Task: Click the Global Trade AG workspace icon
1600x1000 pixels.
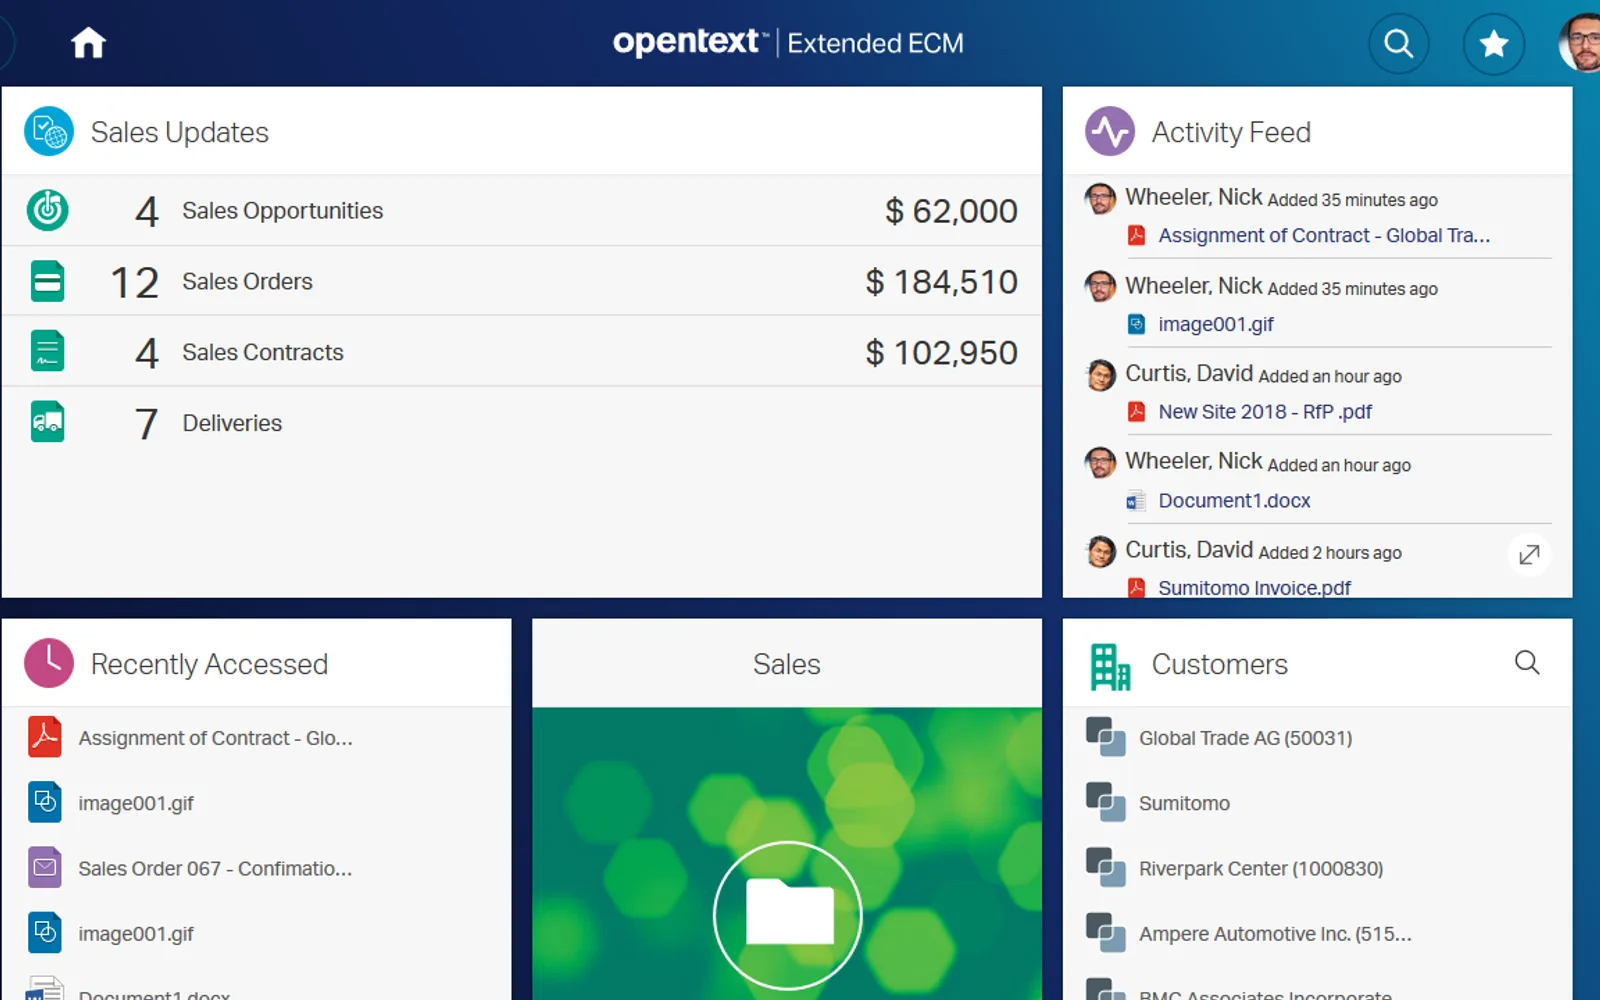Action: tap(1105, 737)
